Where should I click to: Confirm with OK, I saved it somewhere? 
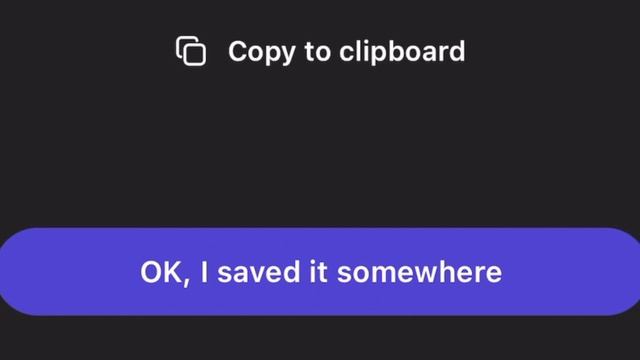point(320,272)
